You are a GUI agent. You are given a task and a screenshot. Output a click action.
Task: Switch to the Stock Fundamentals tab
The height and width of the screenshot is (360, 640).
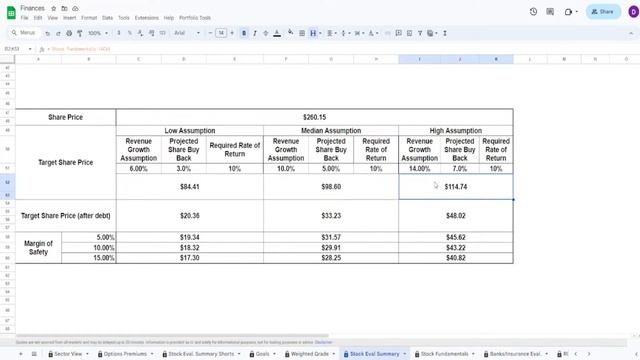(444, 354)
